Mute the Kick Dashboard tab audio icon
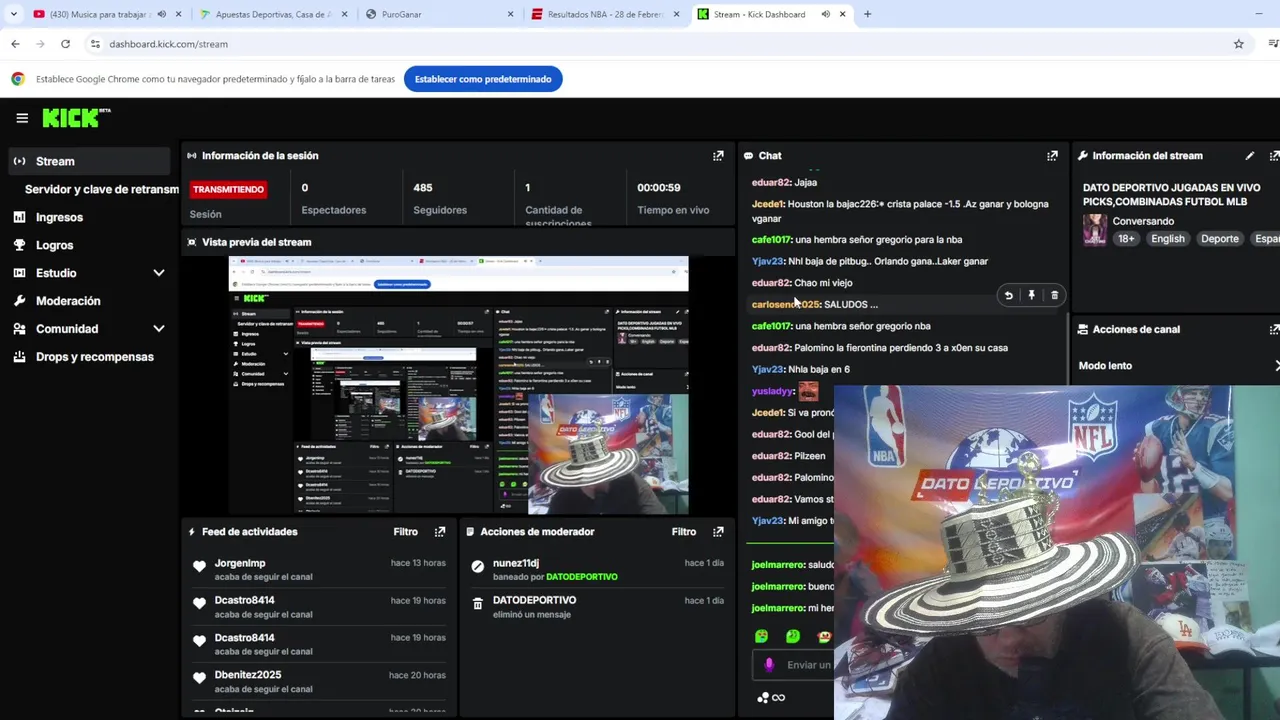 825,14
